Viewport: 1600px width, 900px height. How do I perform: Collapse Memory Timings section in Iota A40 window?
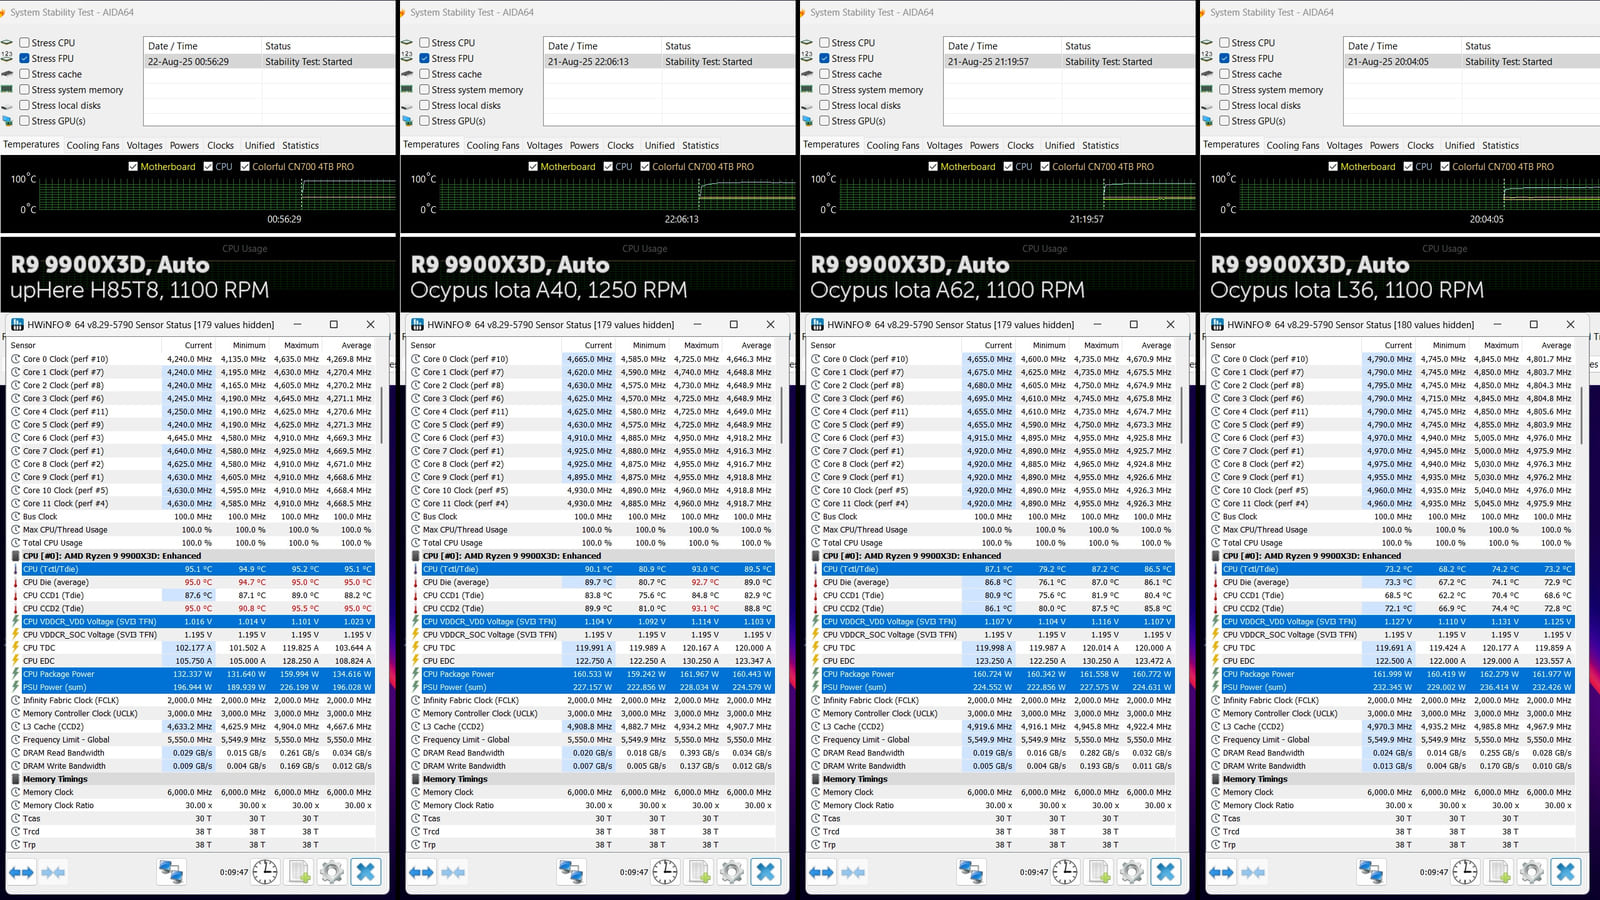tap(416, 779)
